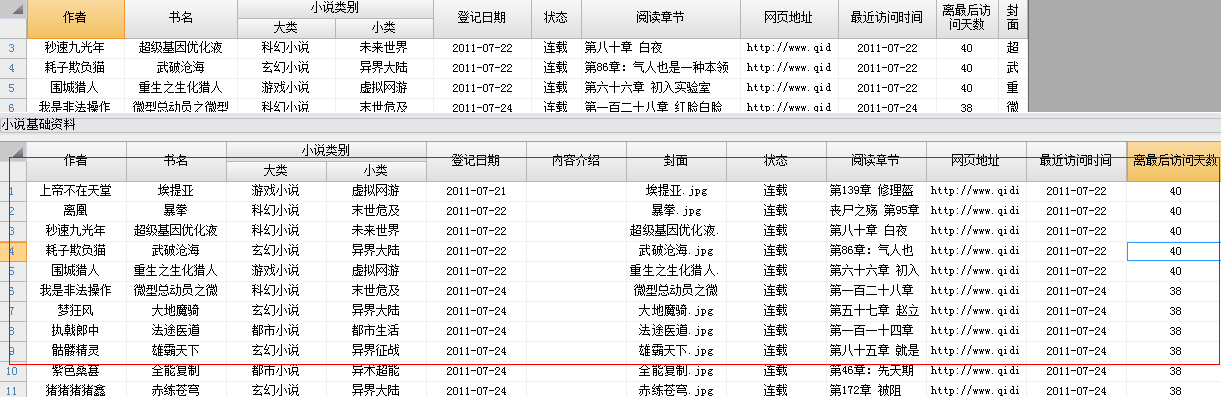This screenshot has height=397, width=1221.
Task: Click 登记日期 header in upper grid
Action: click(x=481, y=18)
